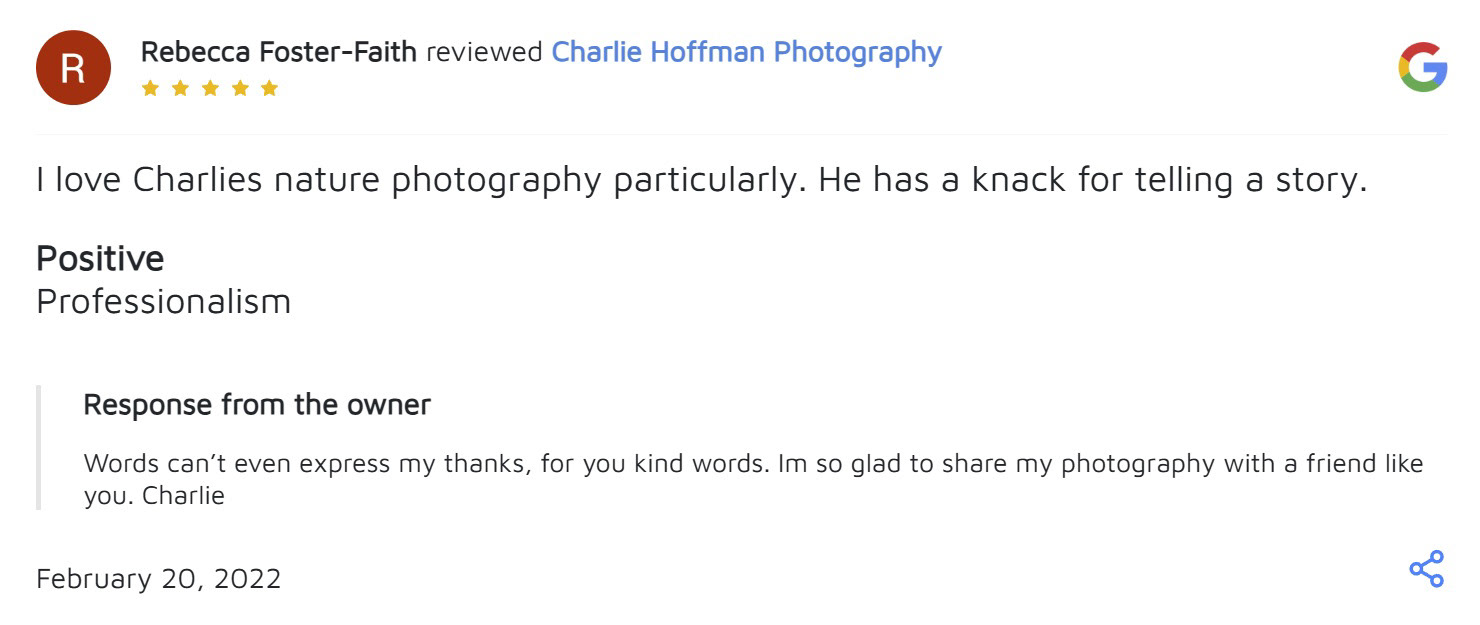The height and width of the screenshot is (625, 1480).
Task: Click the red "R" reviewer avatar
Action: [72, 67]
